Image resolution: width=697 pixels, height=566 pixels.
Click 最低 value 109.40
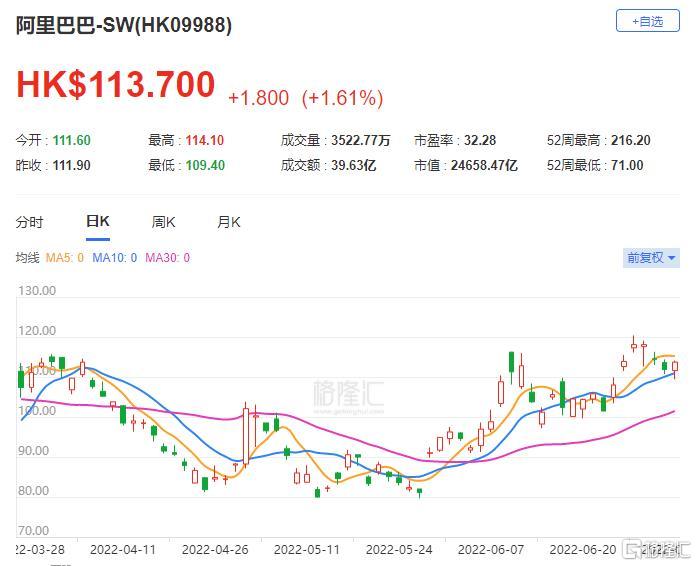coord(205,165)
